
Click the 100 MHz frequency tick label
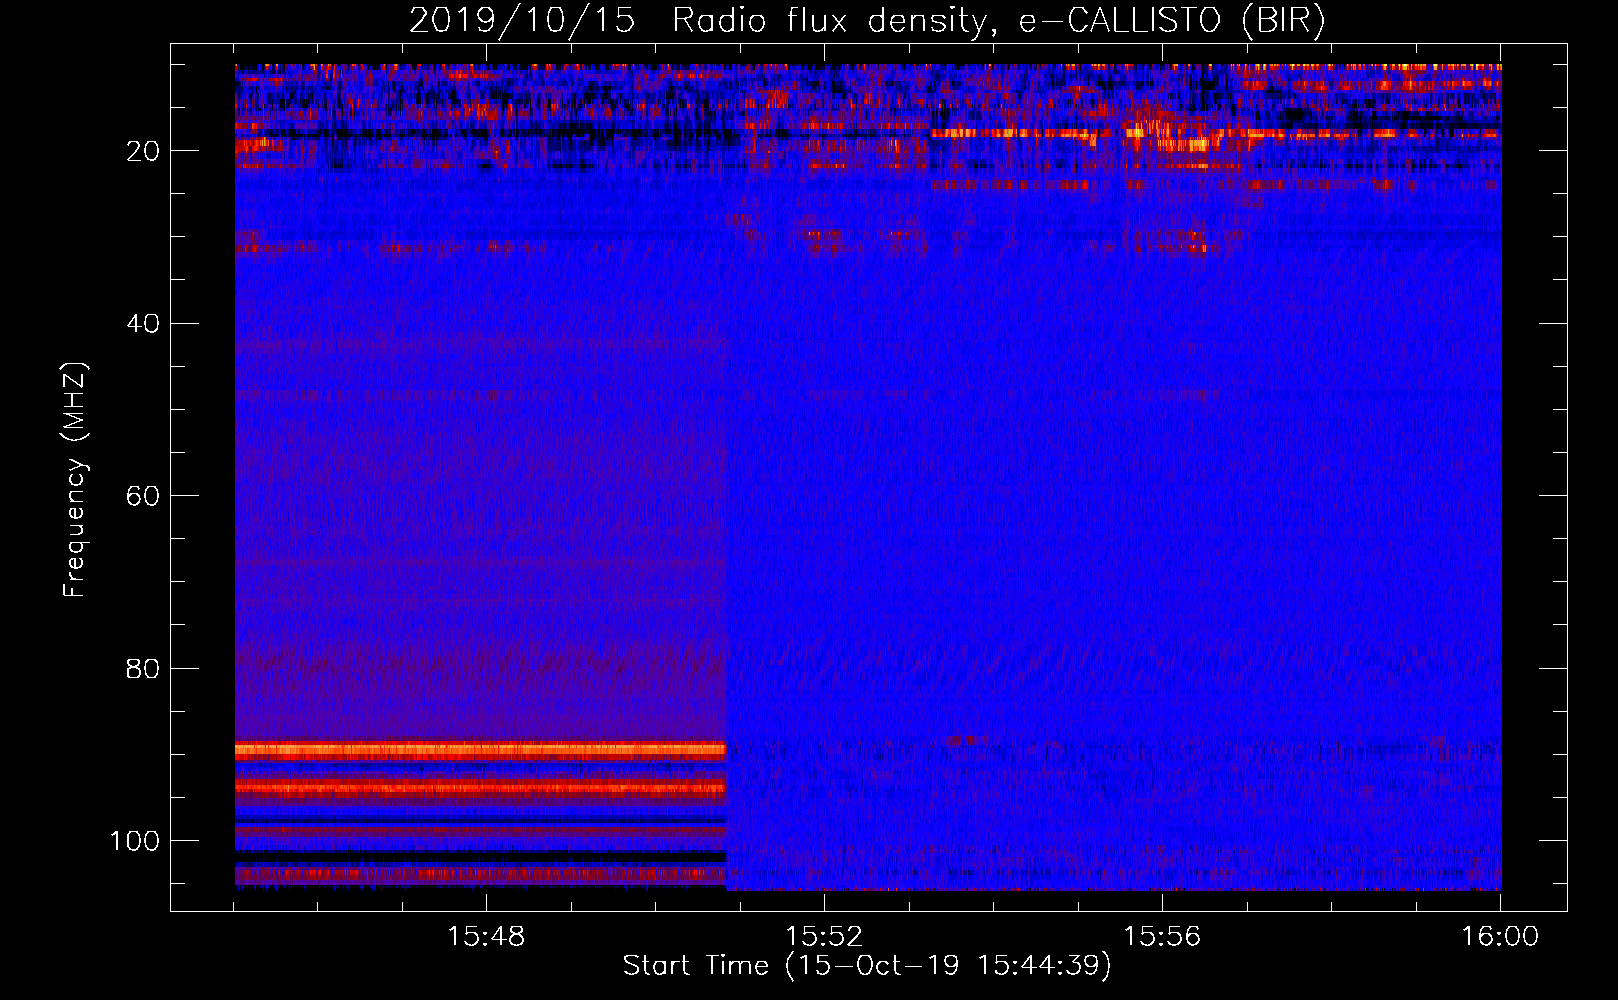(135, 841)
